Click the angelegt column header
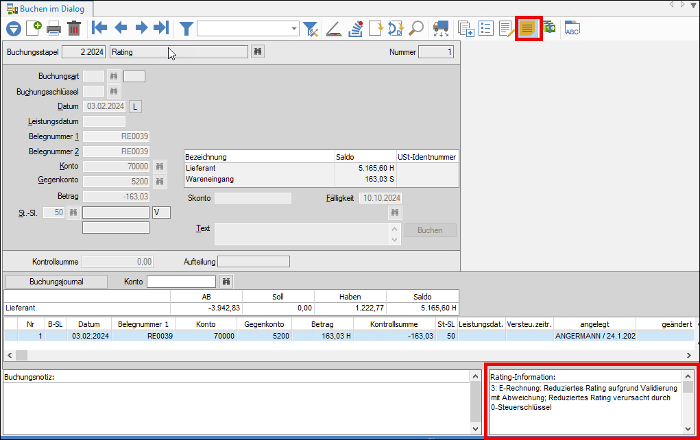 (x=595, y=324)
